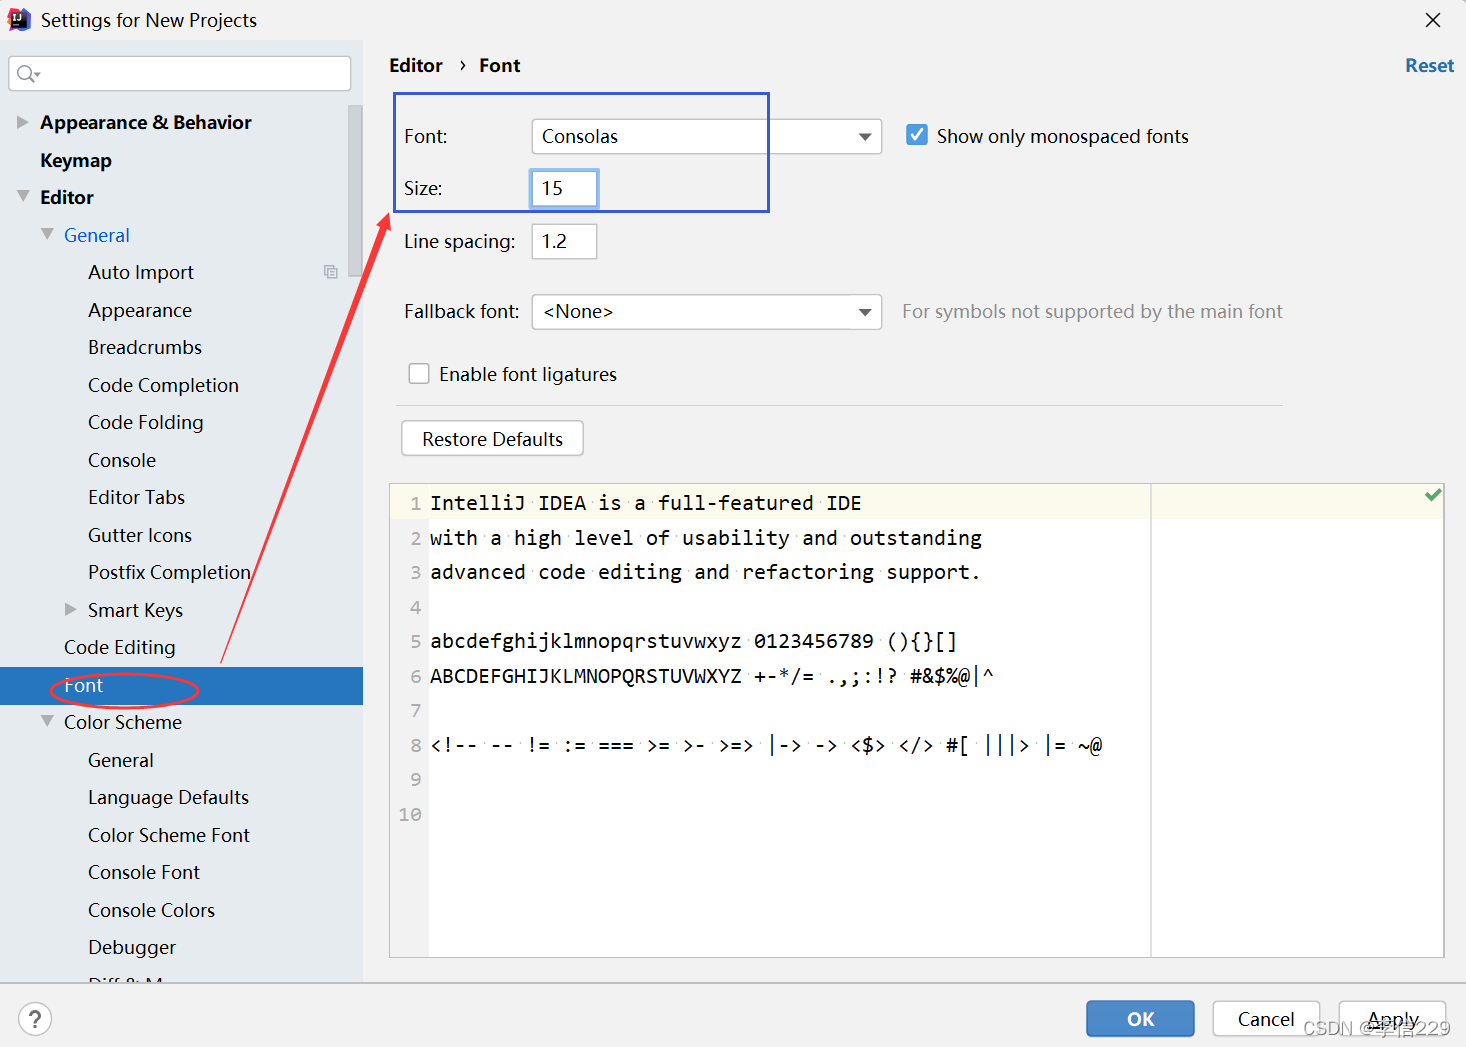
Task: Click the Size input field
Action: tap(564, 188)
